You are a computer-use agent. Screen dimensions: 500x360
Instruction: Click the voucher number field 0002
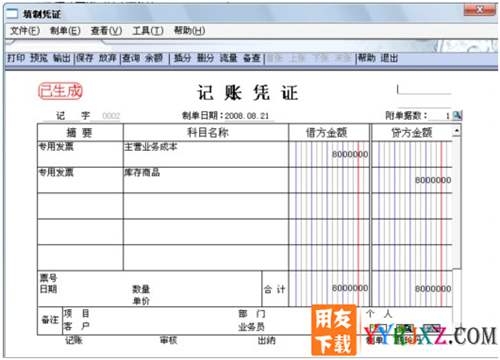point(111,116)
